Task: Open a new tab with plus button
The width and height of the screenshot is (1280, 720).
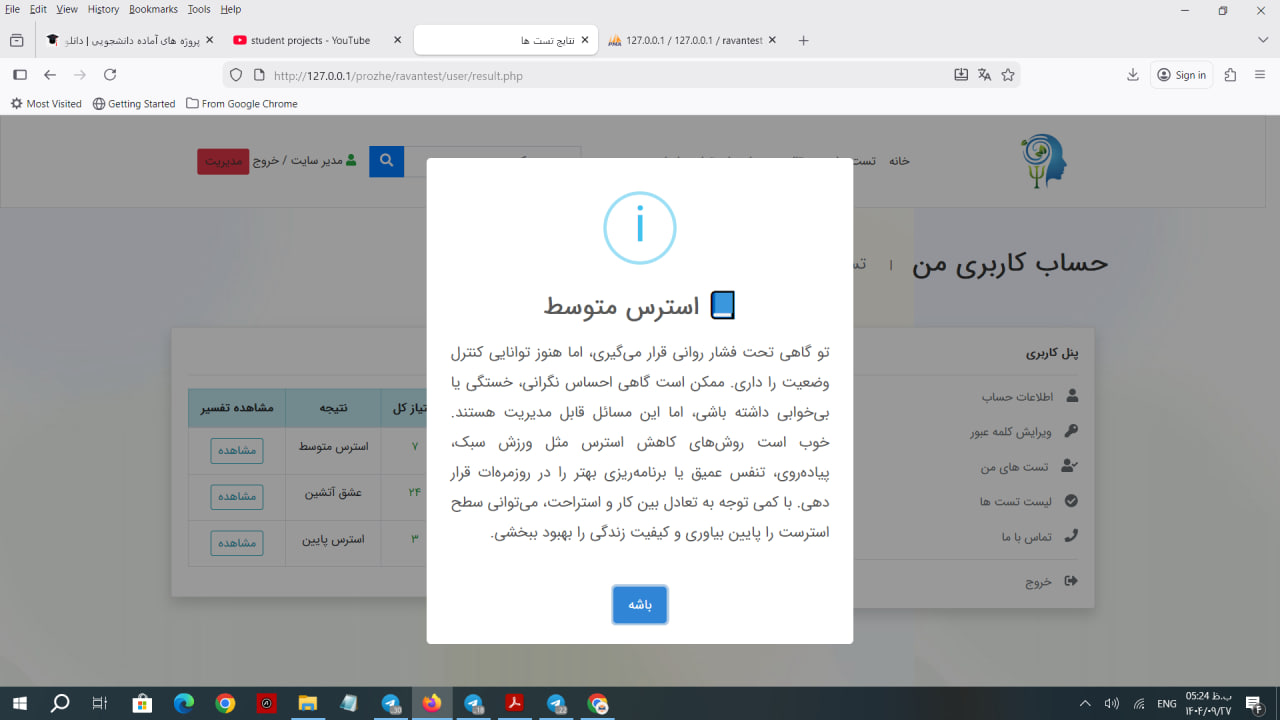Action: [803, 40]
